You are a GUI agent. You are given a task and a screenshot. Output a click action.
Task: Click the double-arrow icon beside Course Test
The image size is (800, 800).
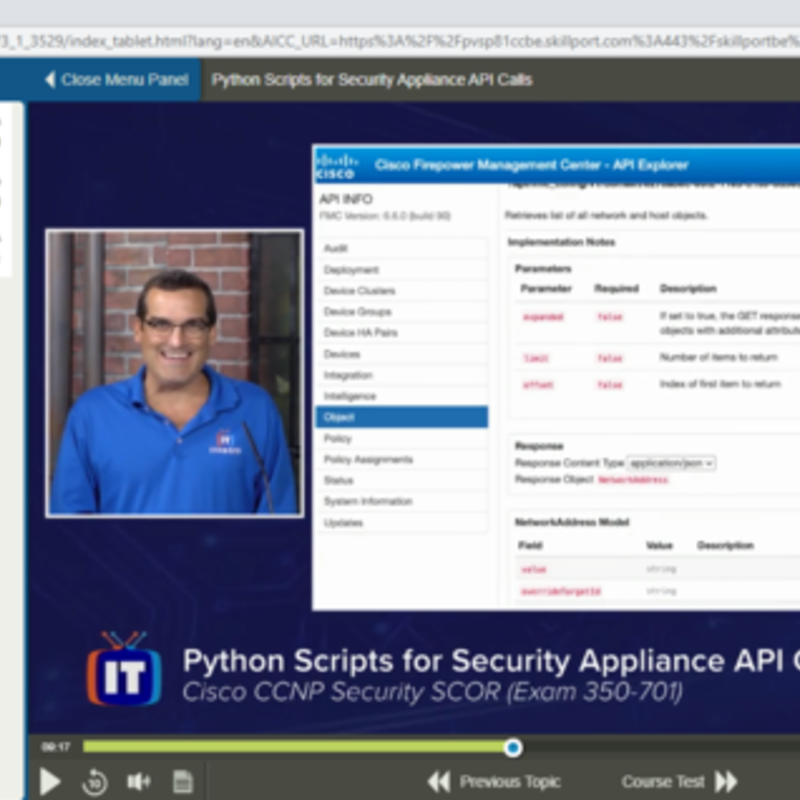point(726,781)
